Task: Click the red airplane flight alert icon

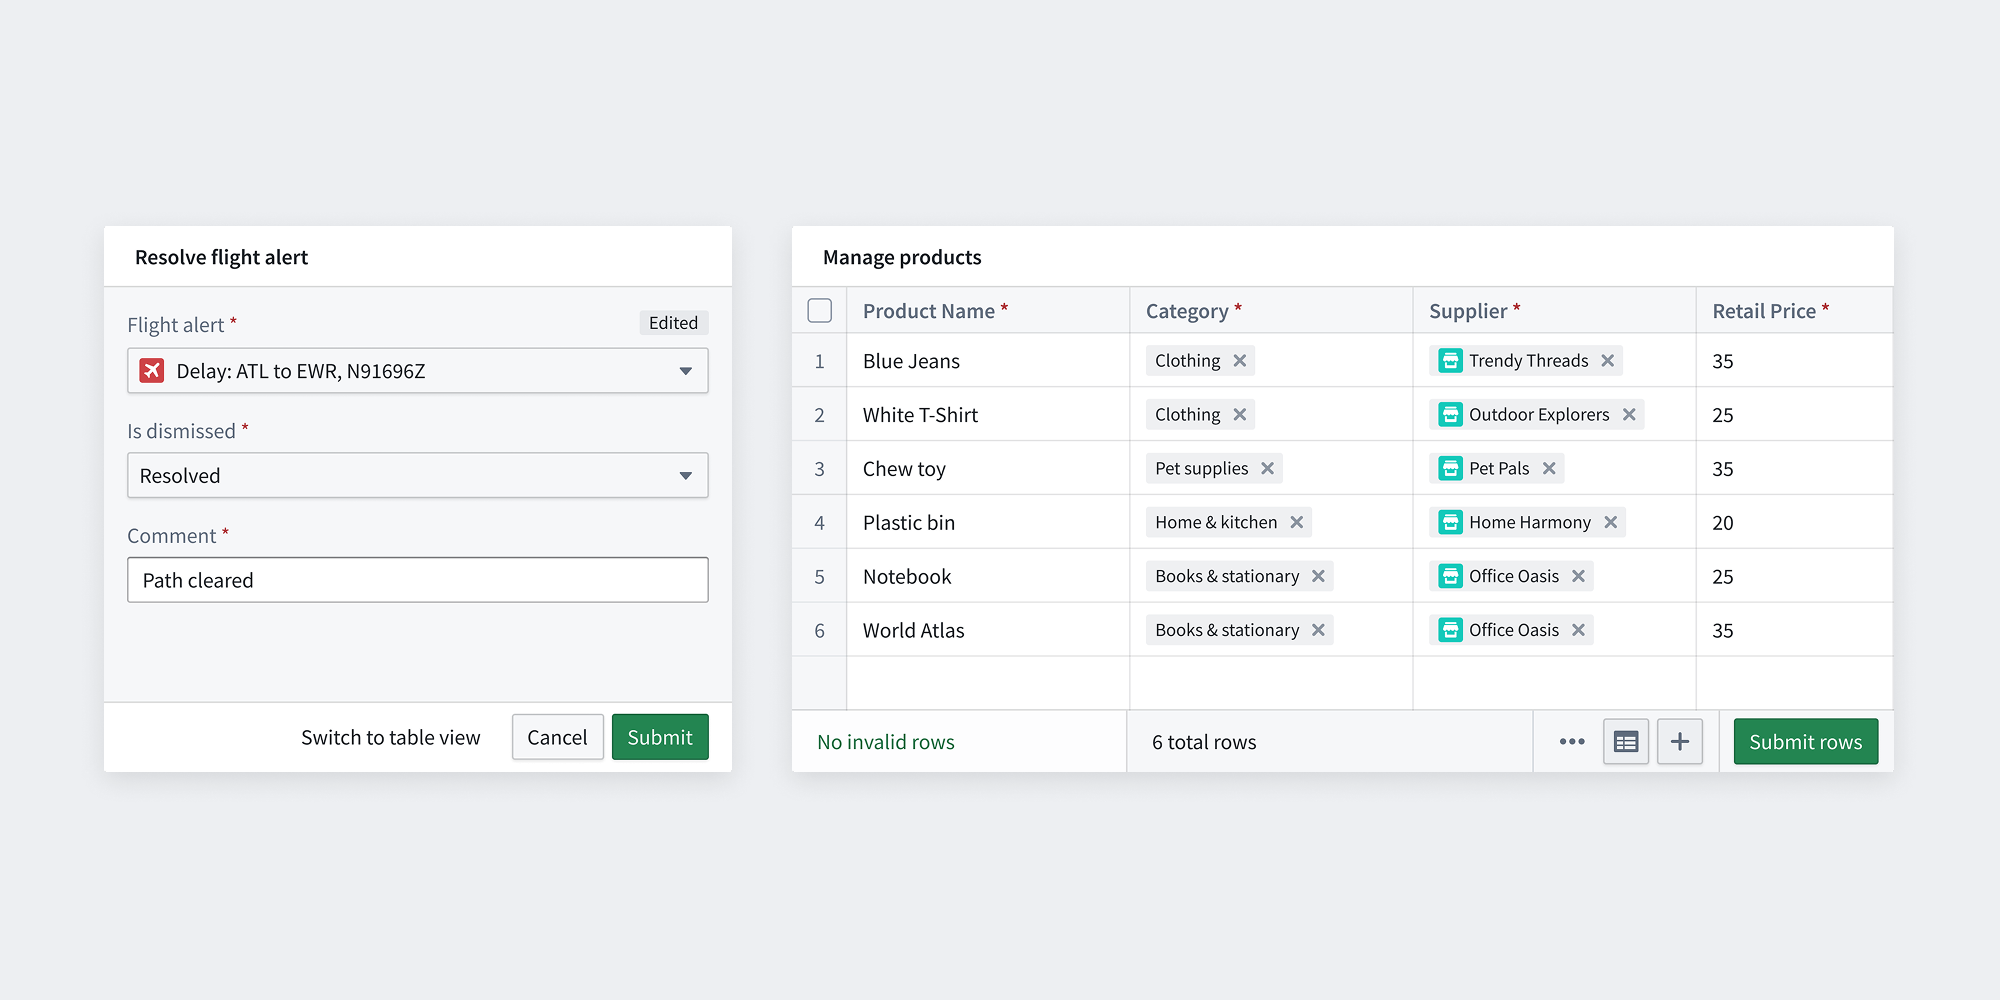Action: (x=152, y=370)
